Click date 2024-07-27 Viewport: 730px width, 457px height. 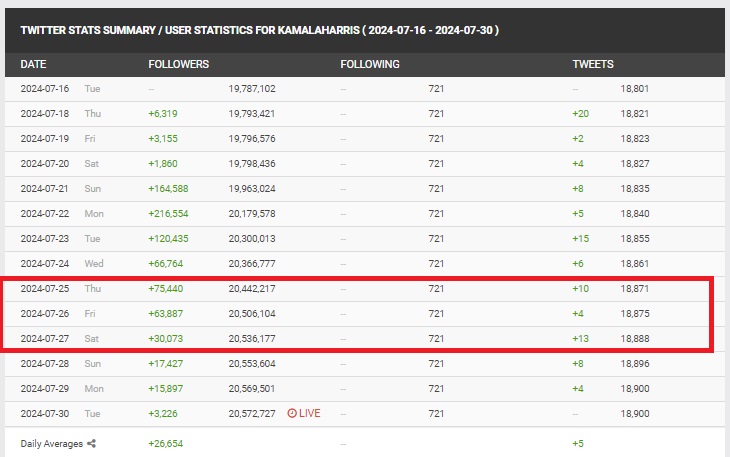tap(45, 339)
